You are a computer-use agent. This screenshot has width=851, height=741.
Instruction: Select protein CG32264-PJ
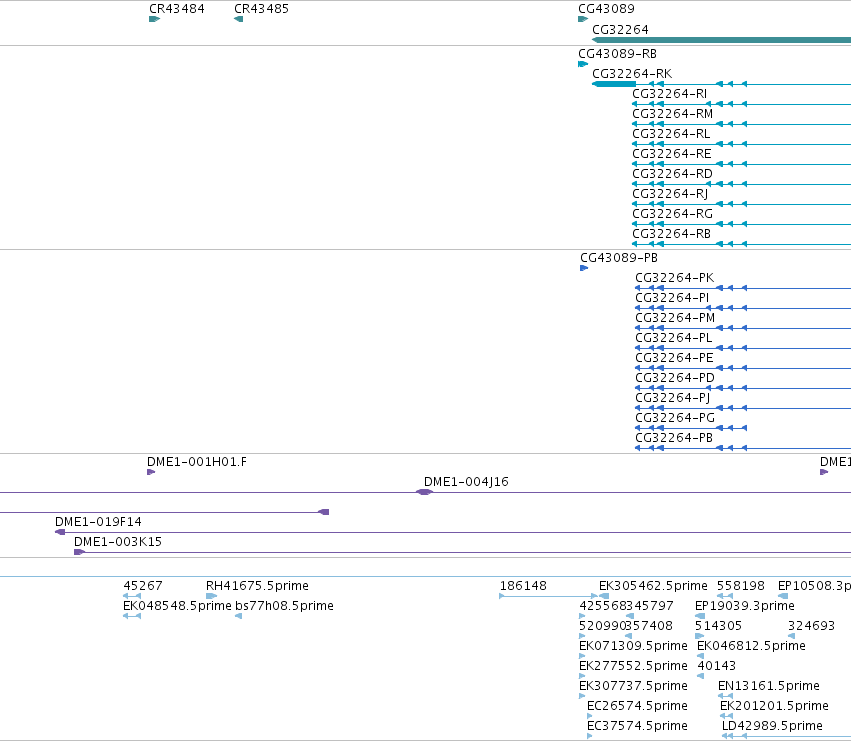pos(672,397)
